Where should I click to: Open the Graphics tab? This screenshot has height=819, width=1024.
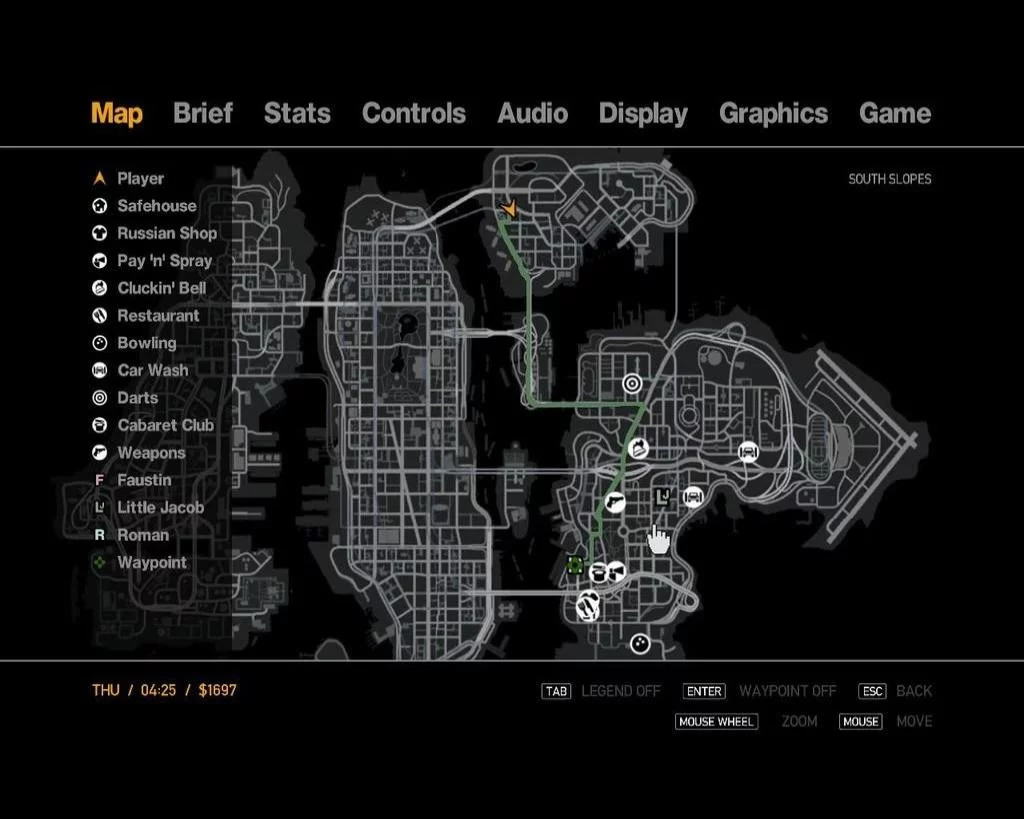pos(773,114)
